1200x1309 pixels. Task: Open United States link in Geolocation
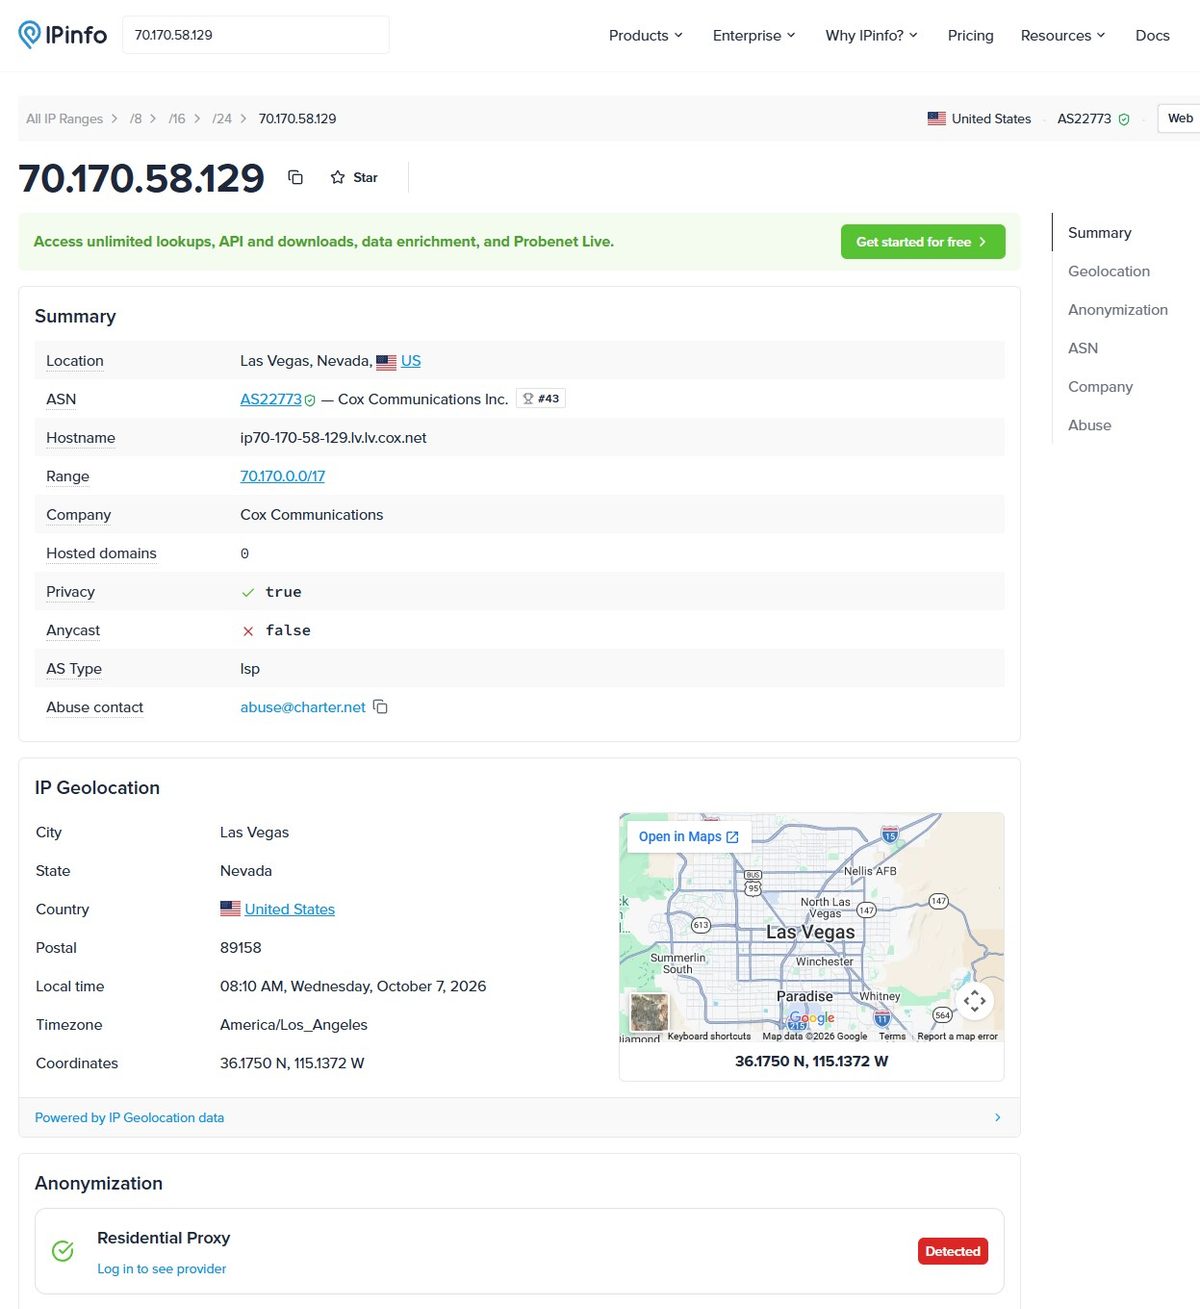pos(290,909)
